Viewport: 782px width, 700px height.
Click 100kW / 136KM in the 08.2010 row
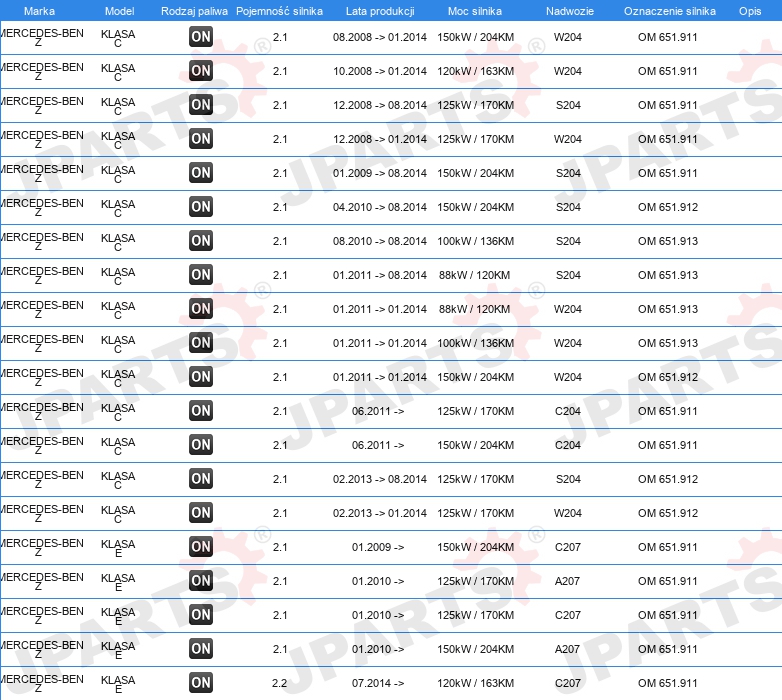(475, 241)
